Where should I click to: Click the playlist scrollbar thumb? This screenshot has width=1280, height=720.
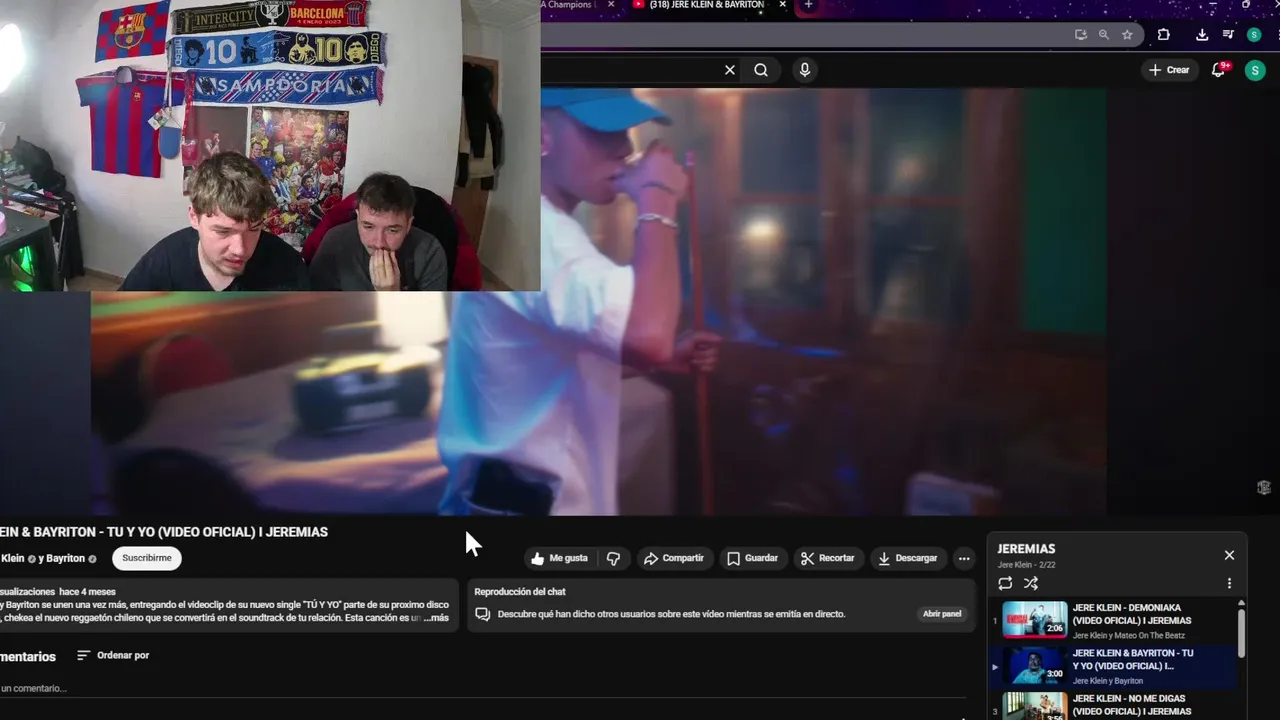(1241, 633)
